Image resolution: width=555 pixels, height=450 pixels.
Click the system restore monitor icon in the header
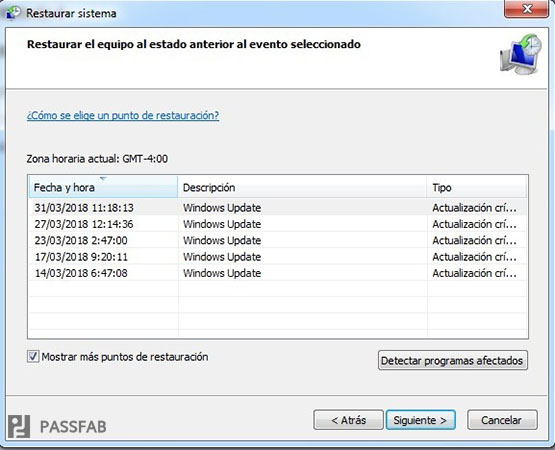click(521, 54)
